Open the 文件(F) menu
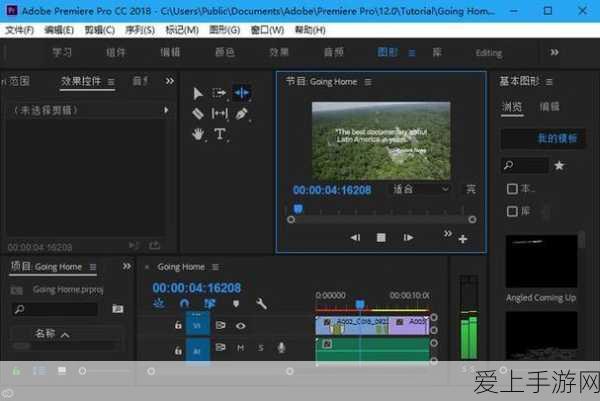The width and height of the screenshot is (600, 401). tap(20, 30)
